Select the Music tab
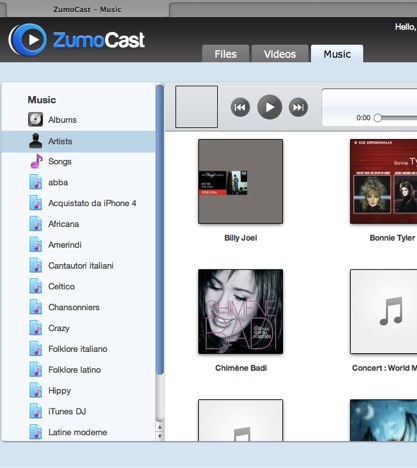The image size is (417, 468). pyautogui.click(x=337, y=54)
